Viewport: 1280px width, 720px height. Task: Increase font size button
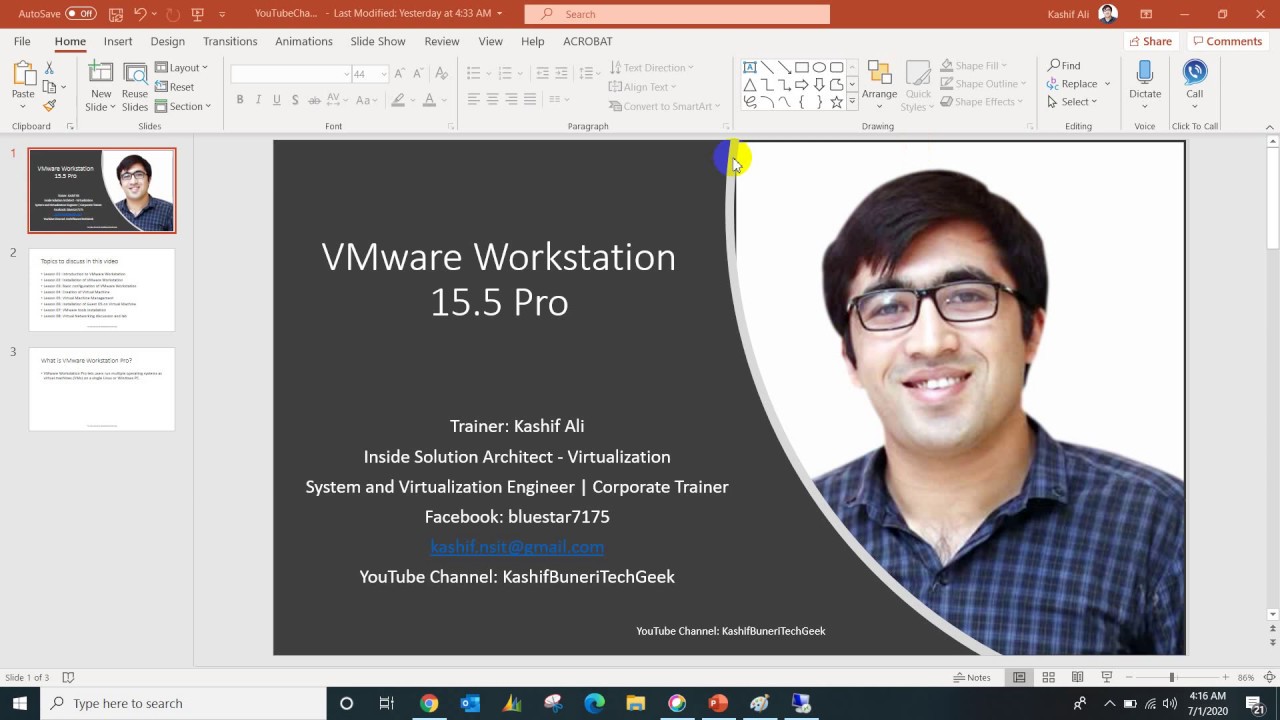pos(399,74)
